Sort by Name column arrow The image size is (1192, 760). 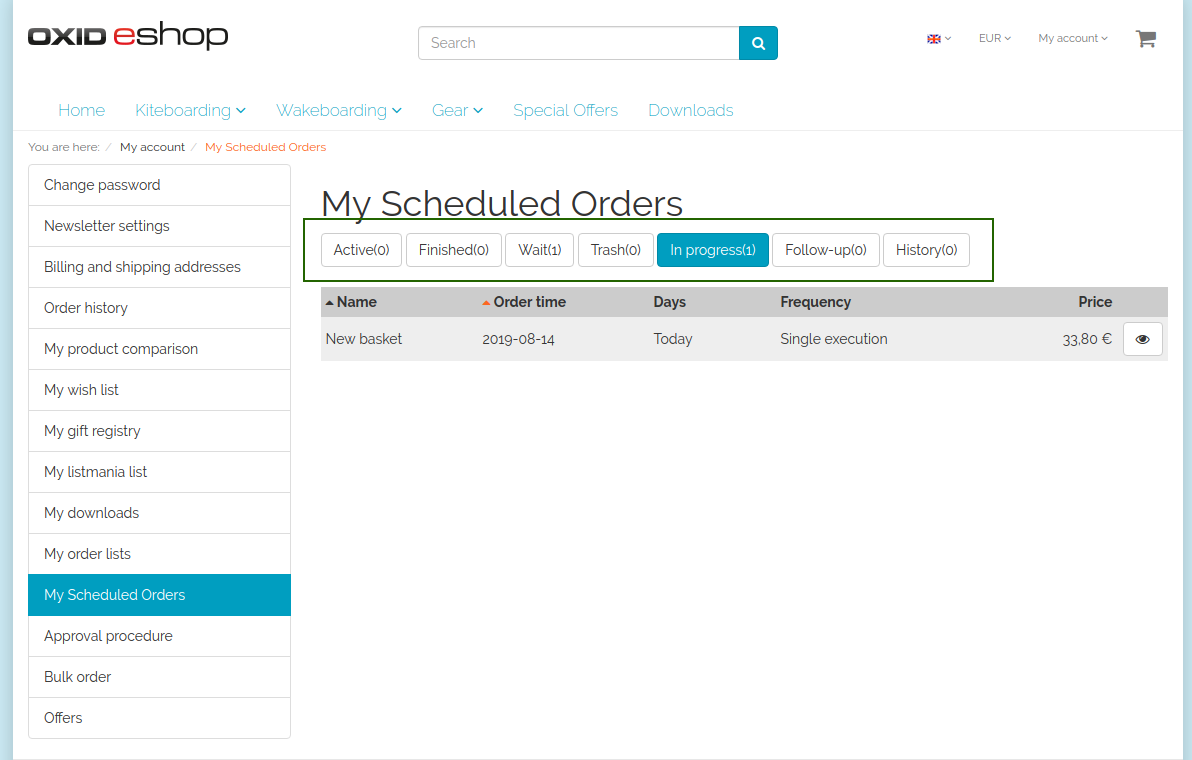click(x=330, y=302)
